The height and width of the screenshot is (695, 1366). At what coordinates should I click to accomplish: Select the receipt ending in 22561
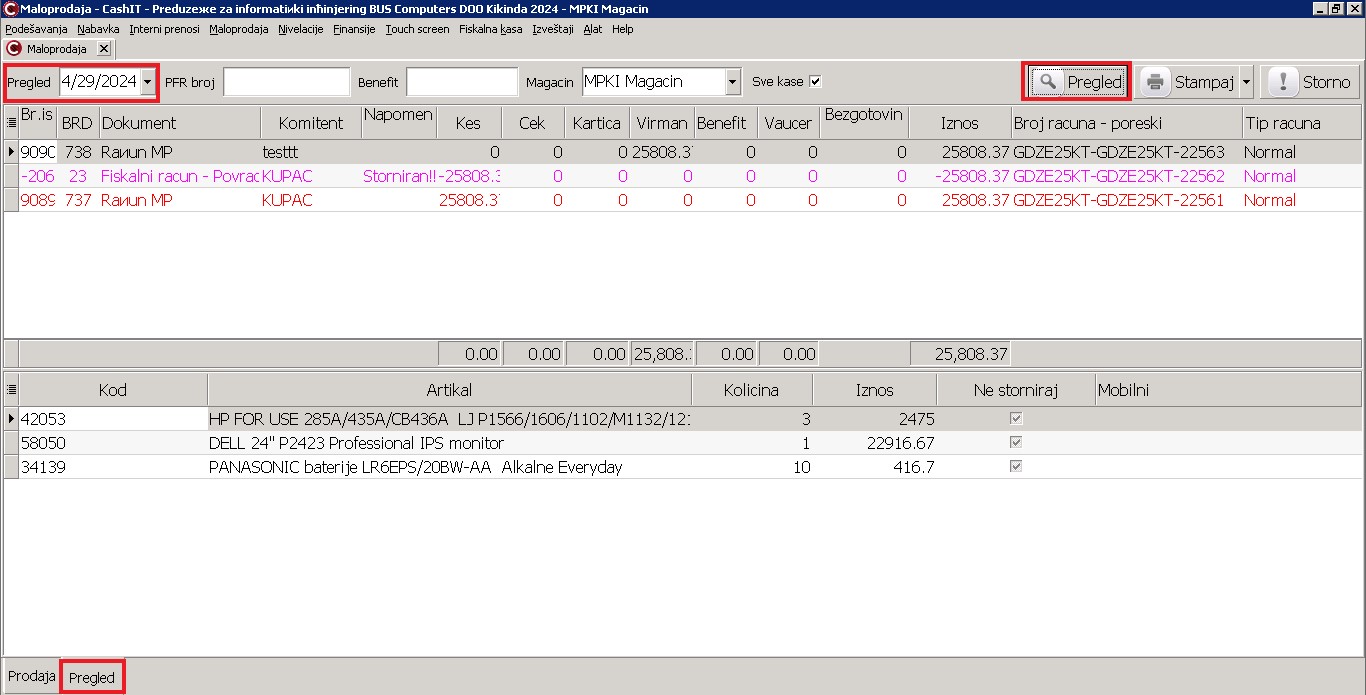(683, 200)
